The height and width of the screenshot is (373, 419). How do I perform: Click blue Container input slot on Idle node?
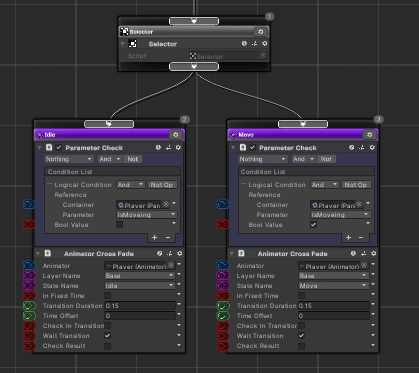click(29, 204)
